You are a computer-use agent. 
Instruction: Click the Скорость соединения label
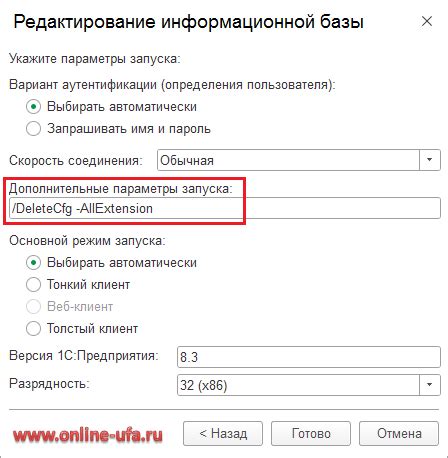click(76, 161)
